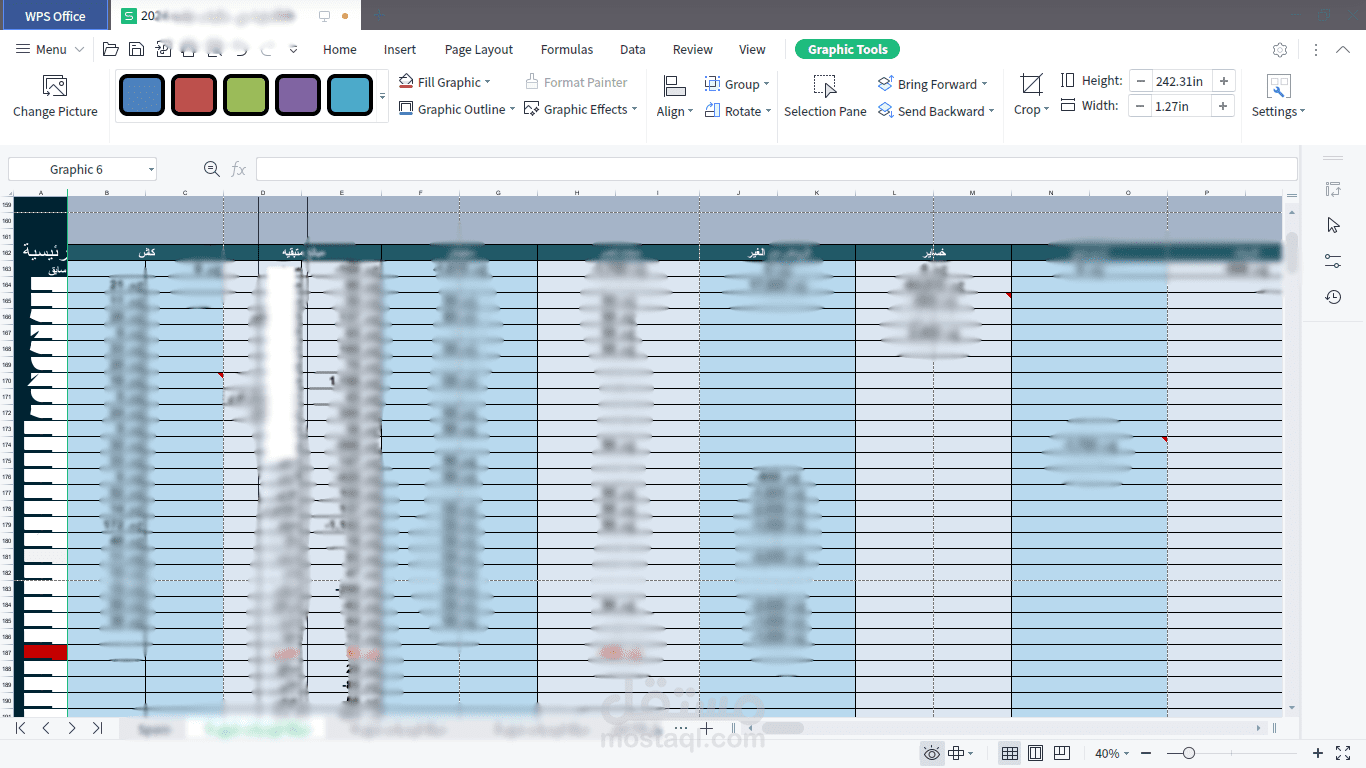Click the Height value field
The height and width of the screenshot is (768, 1366).
(1181, 81)
